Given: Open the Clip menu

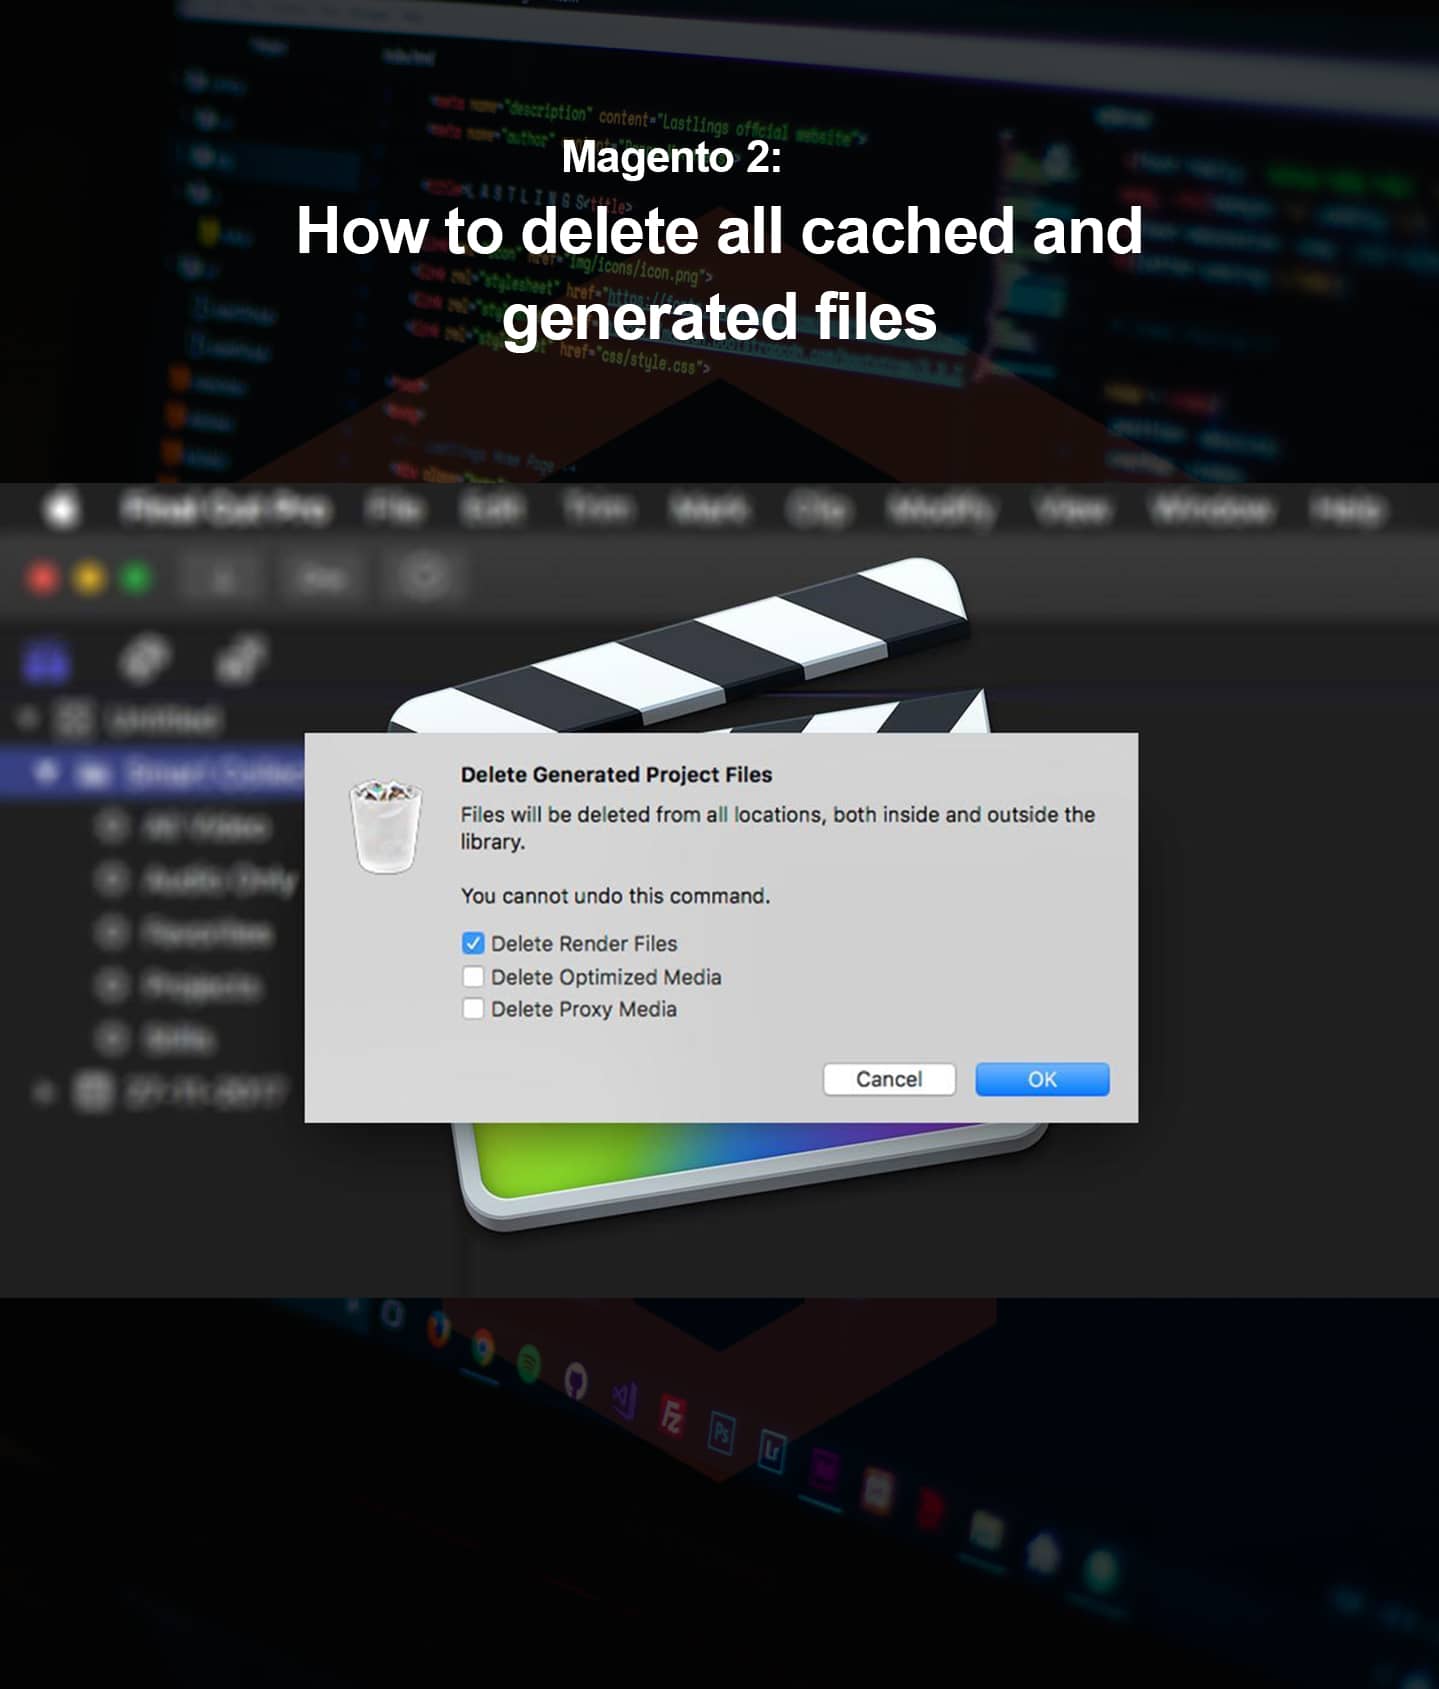Looking at the screenshot, I should click(x=818, y=510).
